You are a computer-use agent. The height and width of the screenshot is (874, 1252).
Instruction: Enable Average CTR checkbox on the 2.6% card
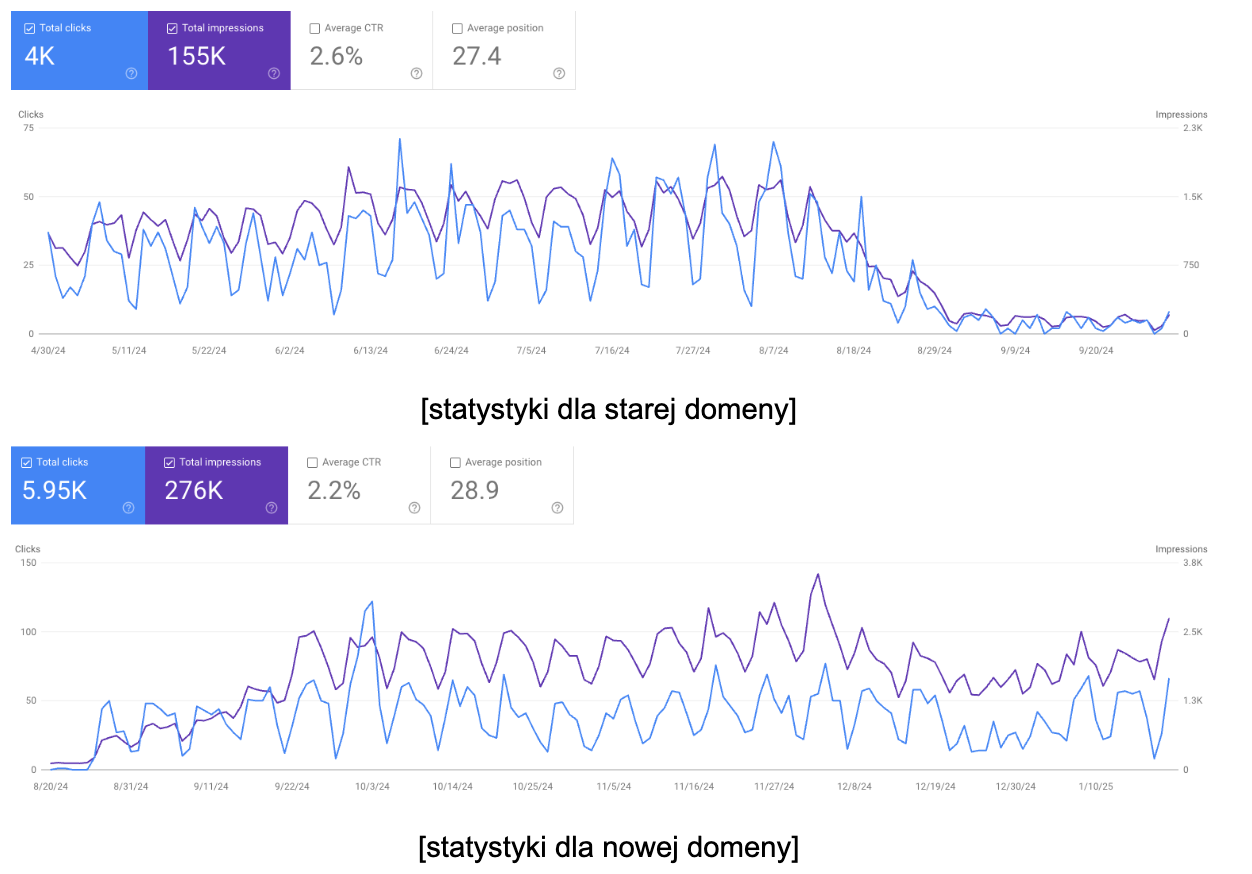point(316,28)
